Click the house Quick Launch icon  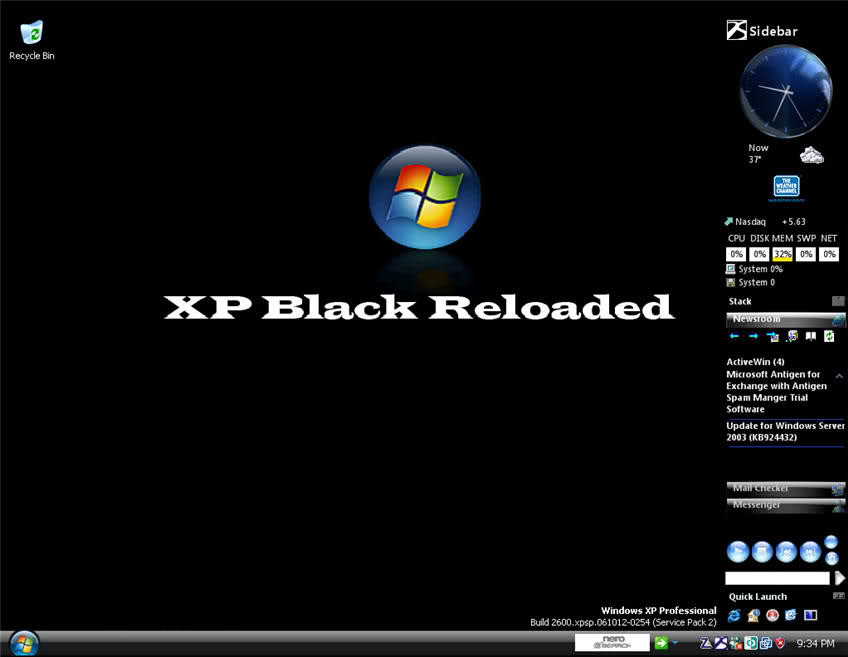pyautogui.click(x=753, y=615)
